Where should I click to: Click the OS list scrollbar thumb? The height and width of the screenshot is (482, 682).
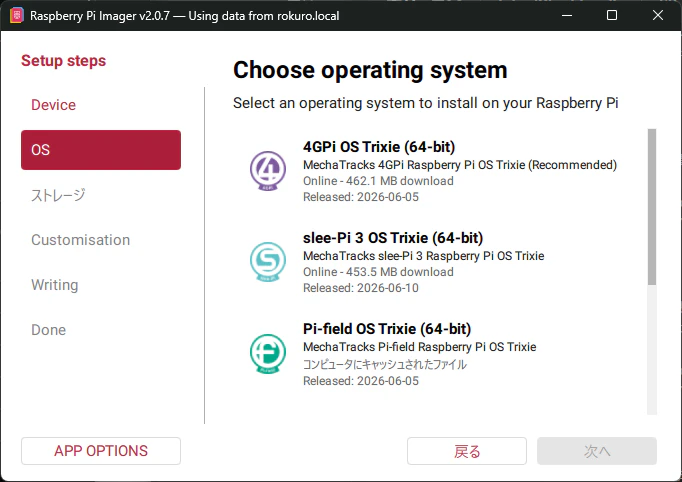coord(652,207)
